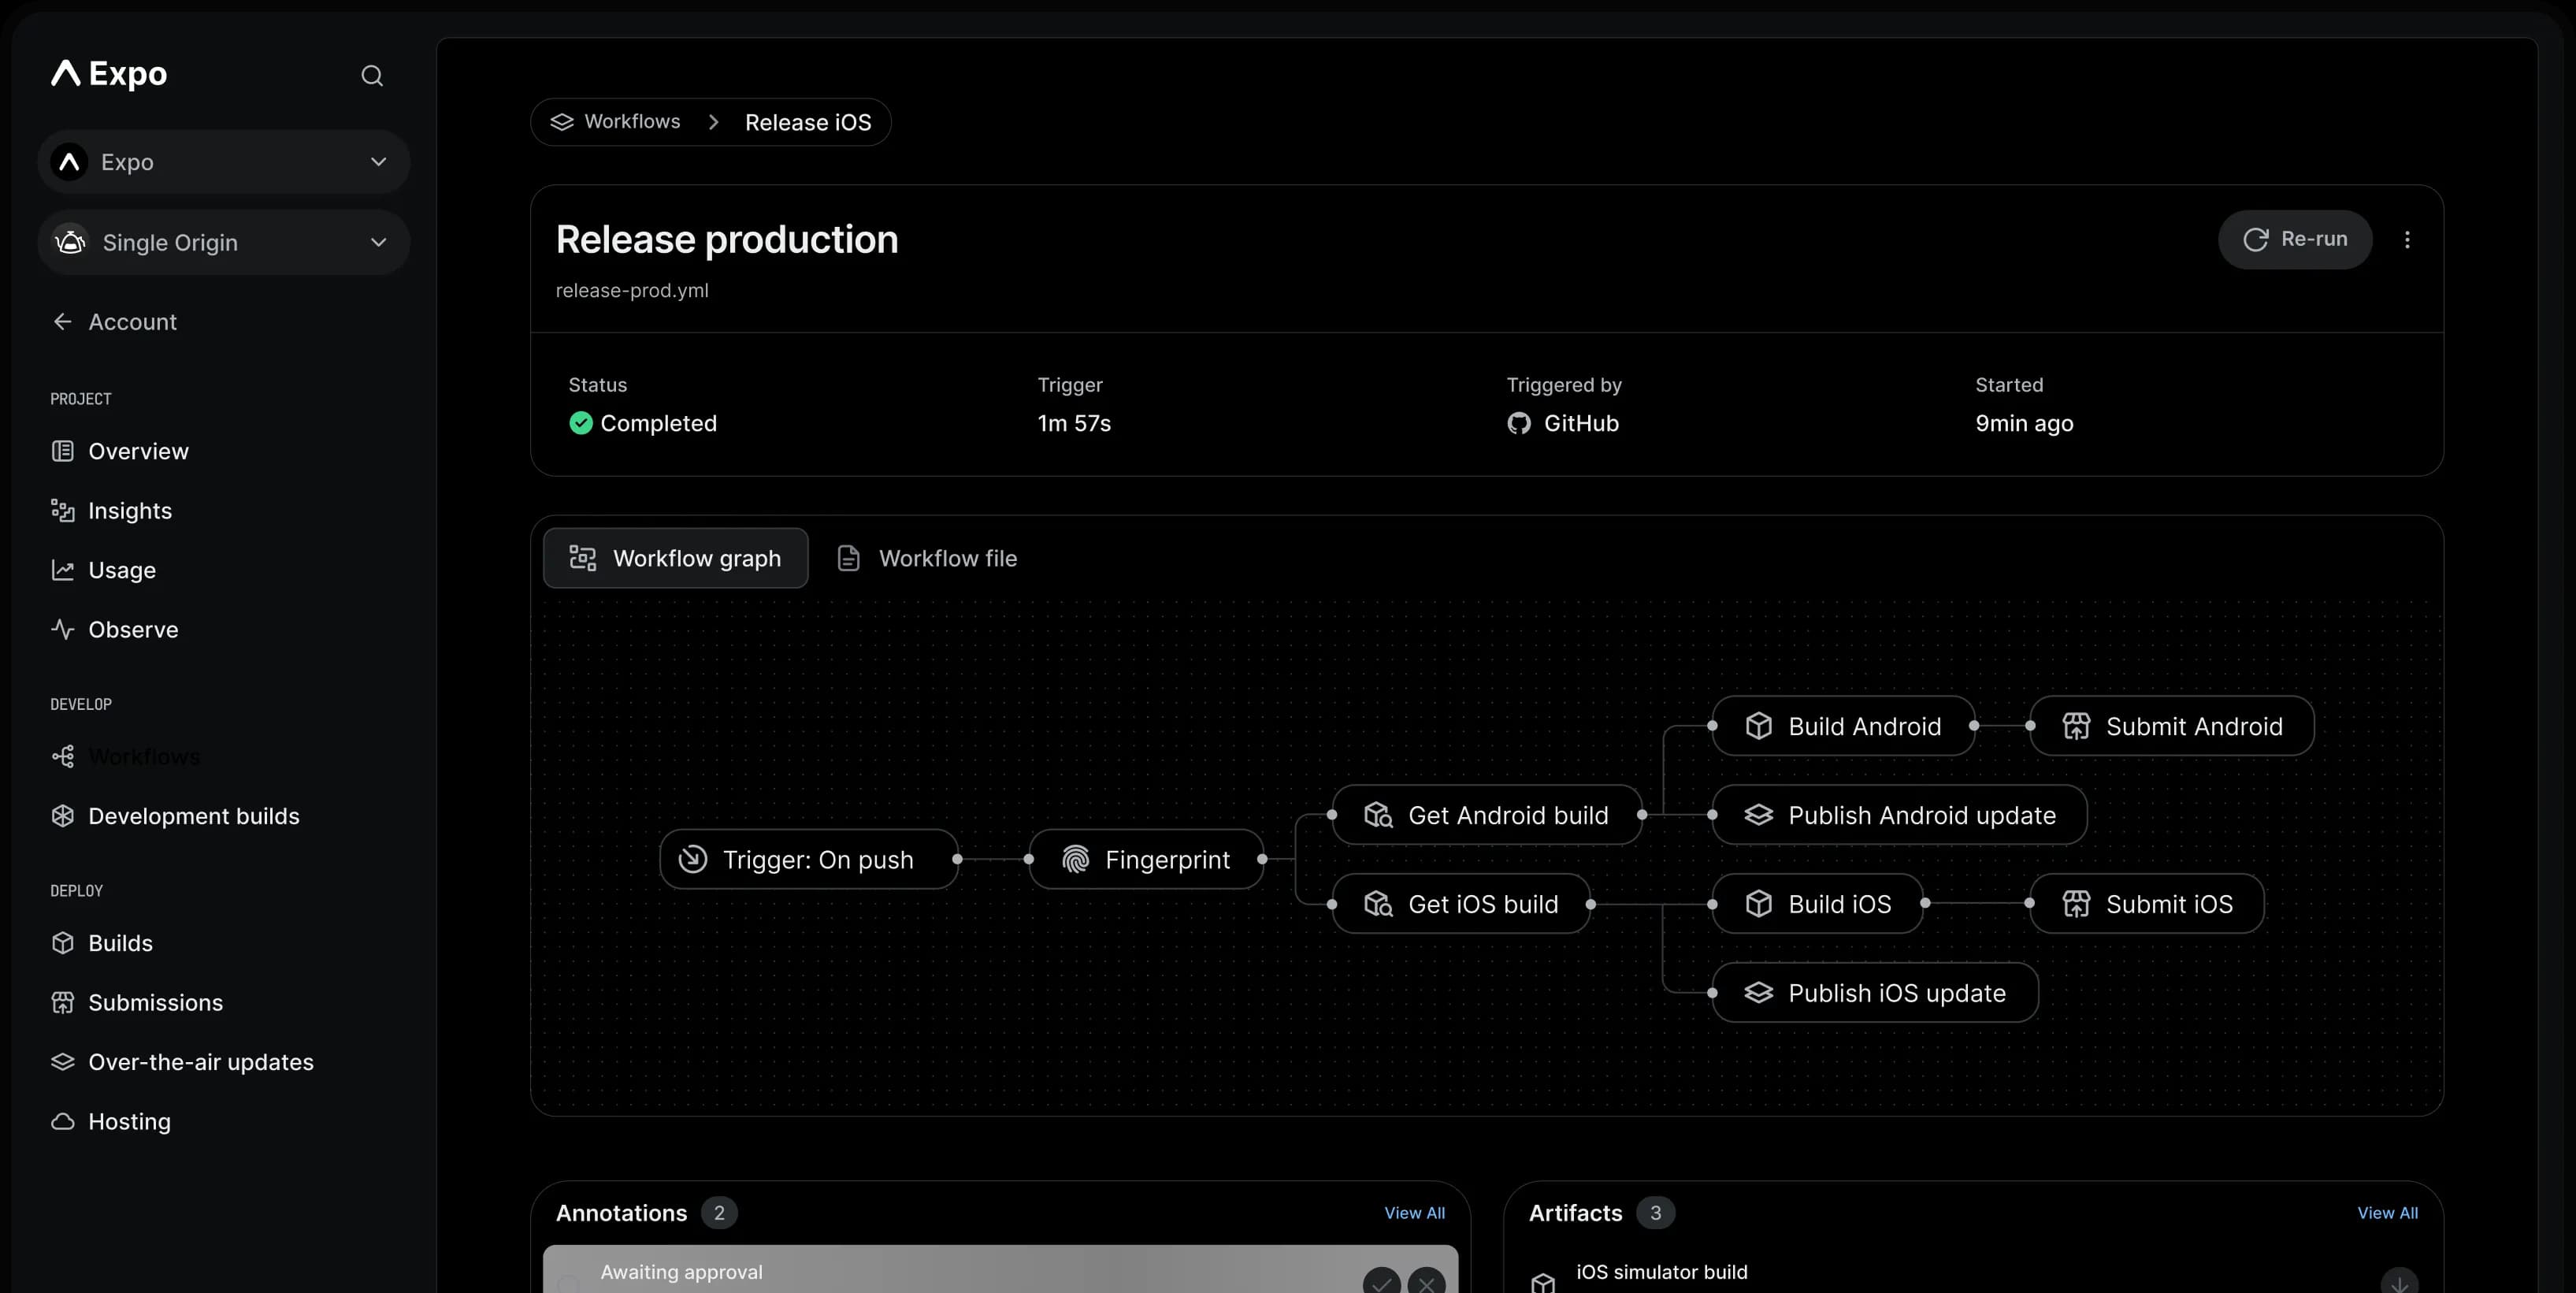
Task: Click the Workflows sidebar icon
Action: point(63,757)
